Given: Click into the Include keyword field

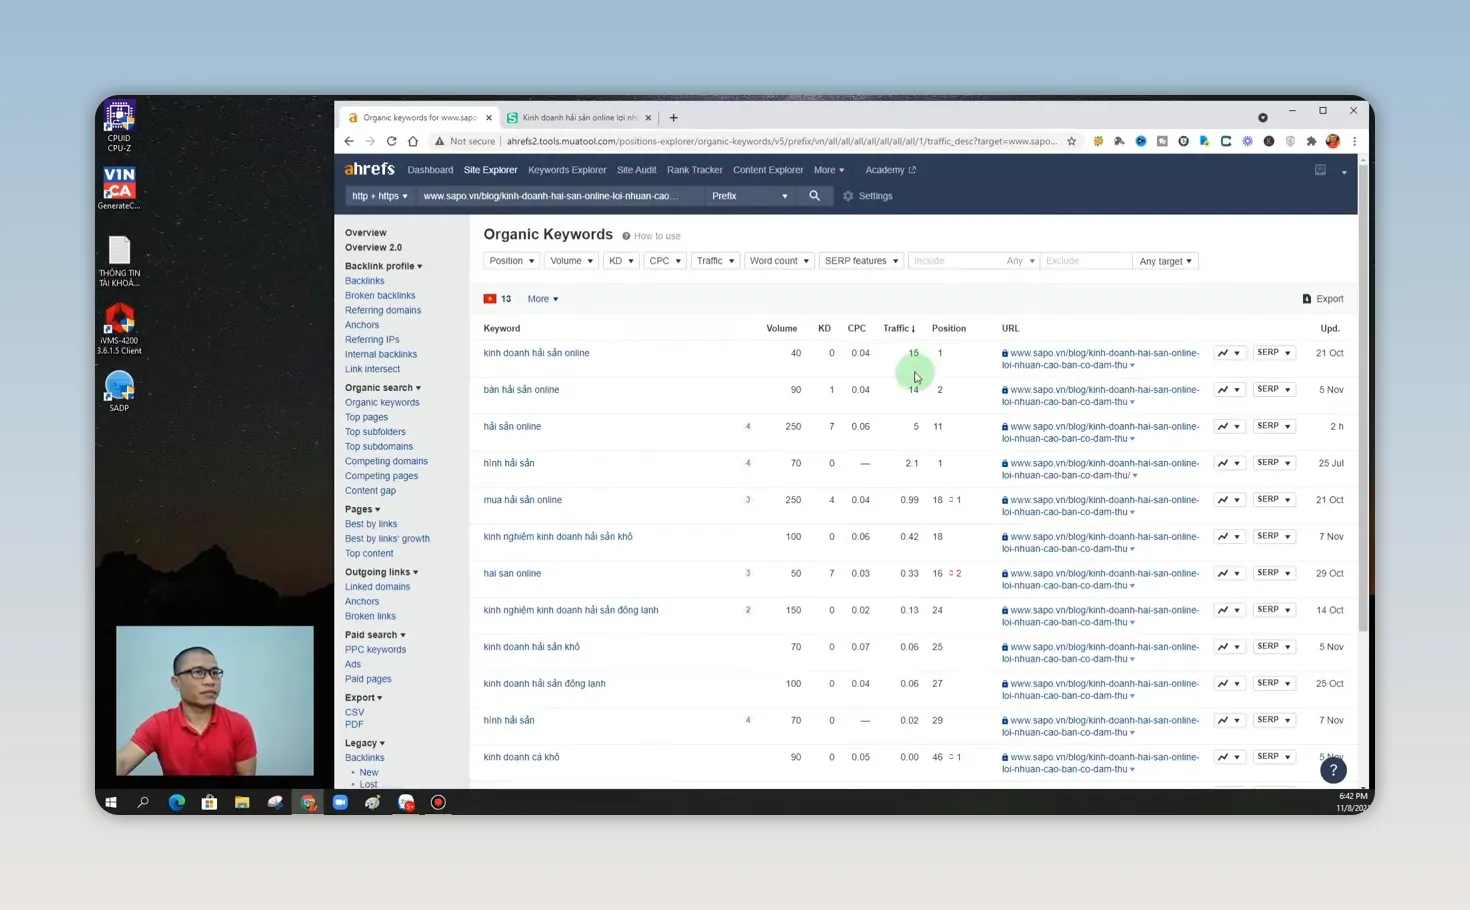Looking at the screenshot, I should pyautogui.click(x=955, y=261).
